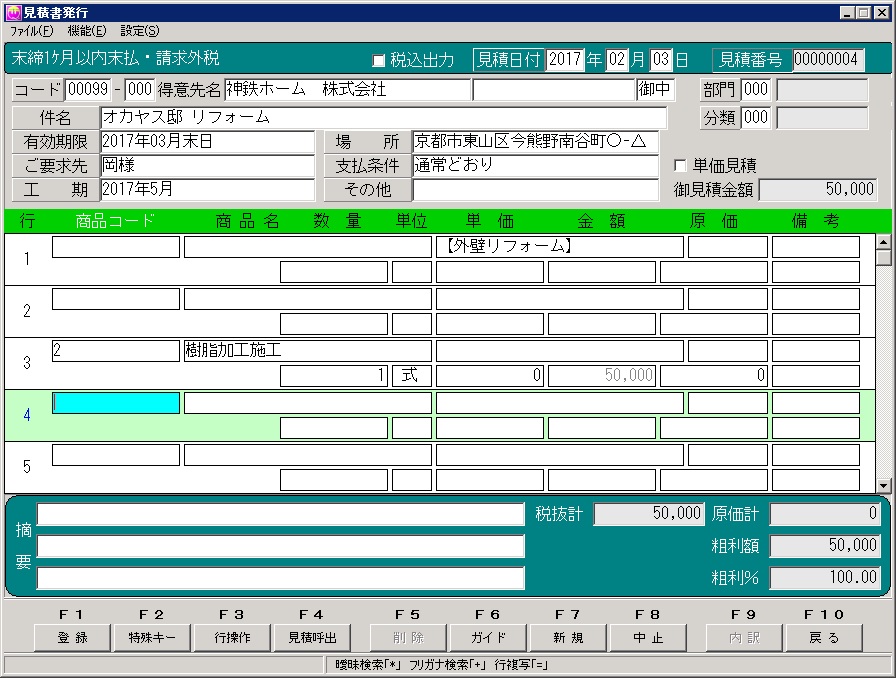The image size is (896, 678).
Task: Click row 3 amount field 50,000
Action: coord(602,376)
